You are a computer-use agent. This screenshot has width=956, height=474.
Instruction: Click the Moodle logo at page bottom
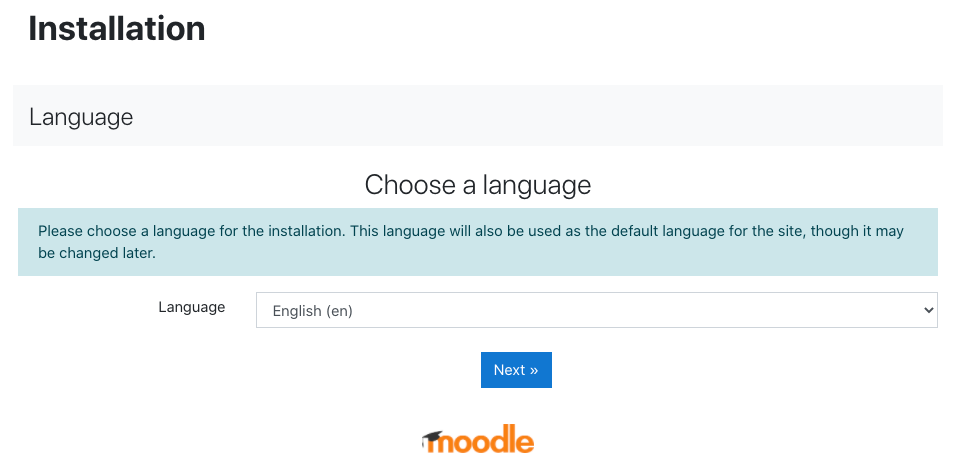click(x=477, y=439)
